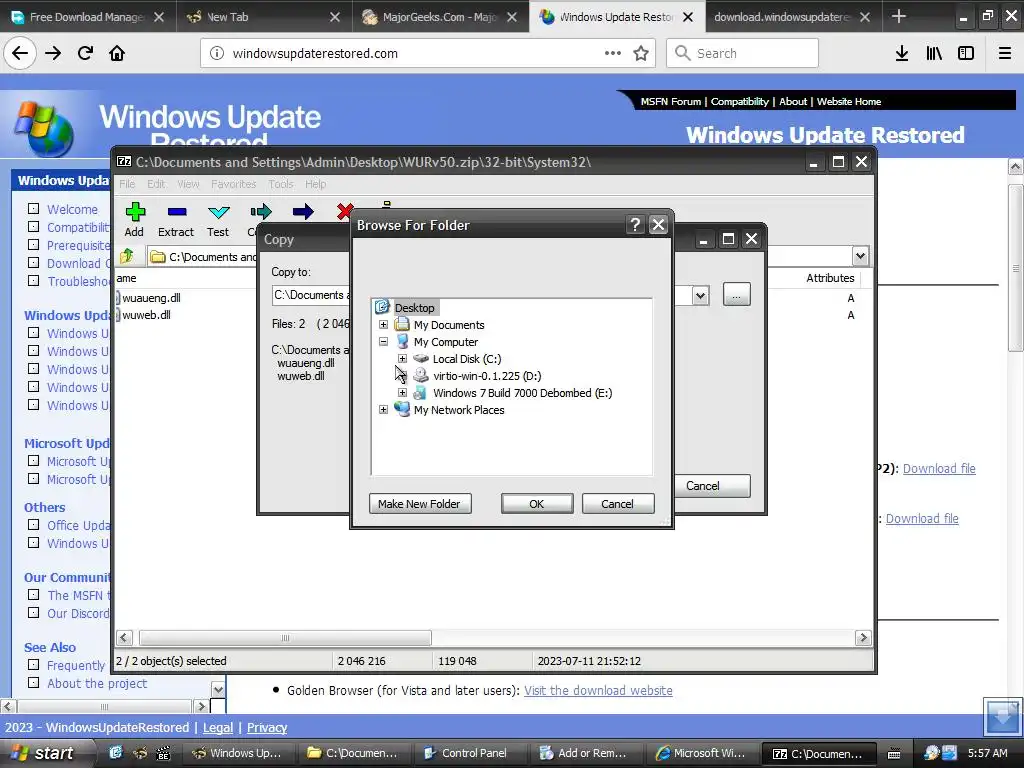This screenshot has height=768, width=1024.
Task: Open the 7-Zip address bar dropdown
Action: coord(860,256)
